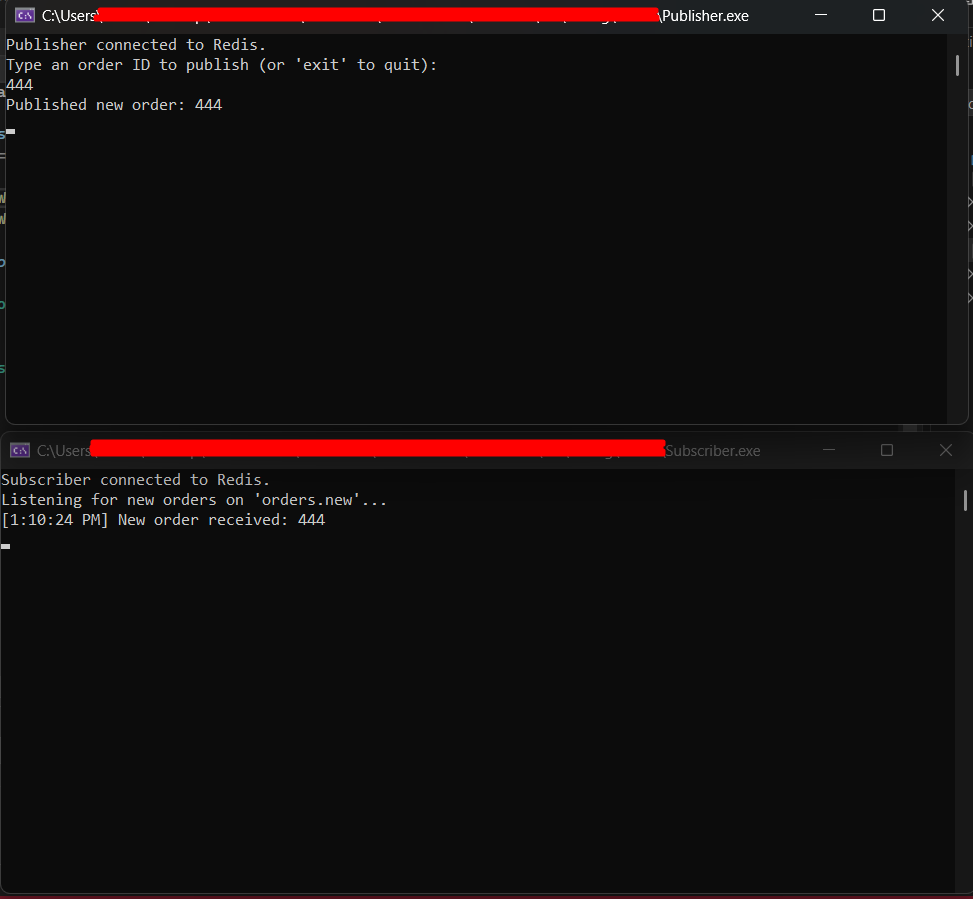The height and width of the screenshot is (899, 973).
Task: Click the Subscriber window vertical scrollbar thumb
Action: coord(965,501)
